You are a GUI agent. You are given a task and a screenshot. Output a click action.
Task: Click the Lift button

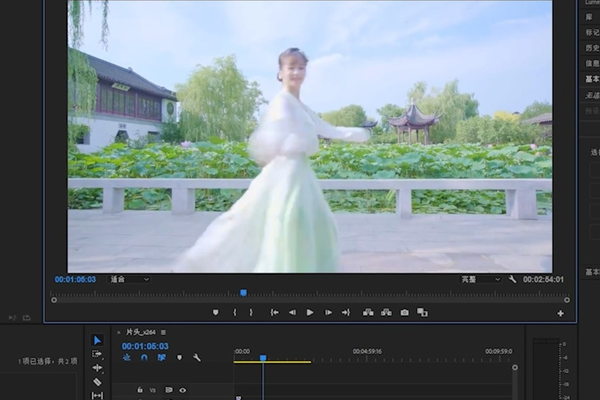tap(368, 313)
